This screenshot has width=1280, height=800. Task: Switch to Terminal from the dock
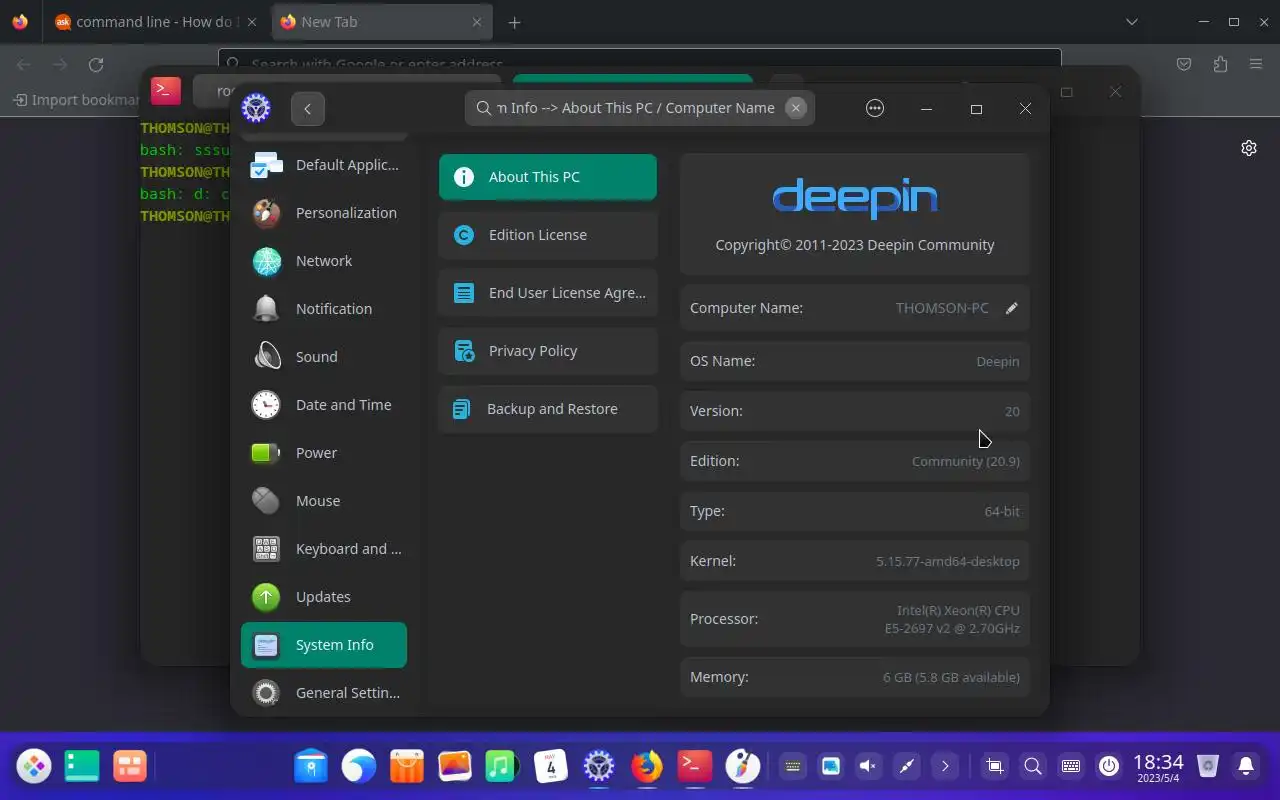click(695, 767)
